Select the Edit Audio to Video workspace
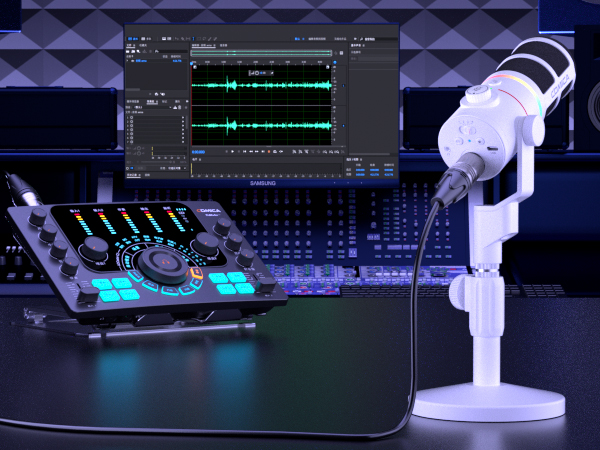 317,39
